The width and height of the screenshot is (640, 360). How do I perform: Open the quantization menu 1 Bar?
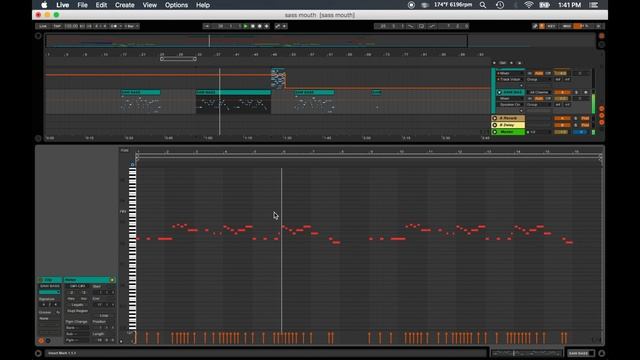point(130,26)
